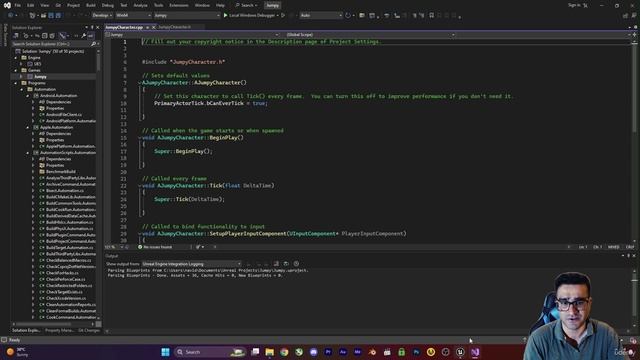Open the Extensions menu
Screen dimensions: 640x360
tap(179, 5)
